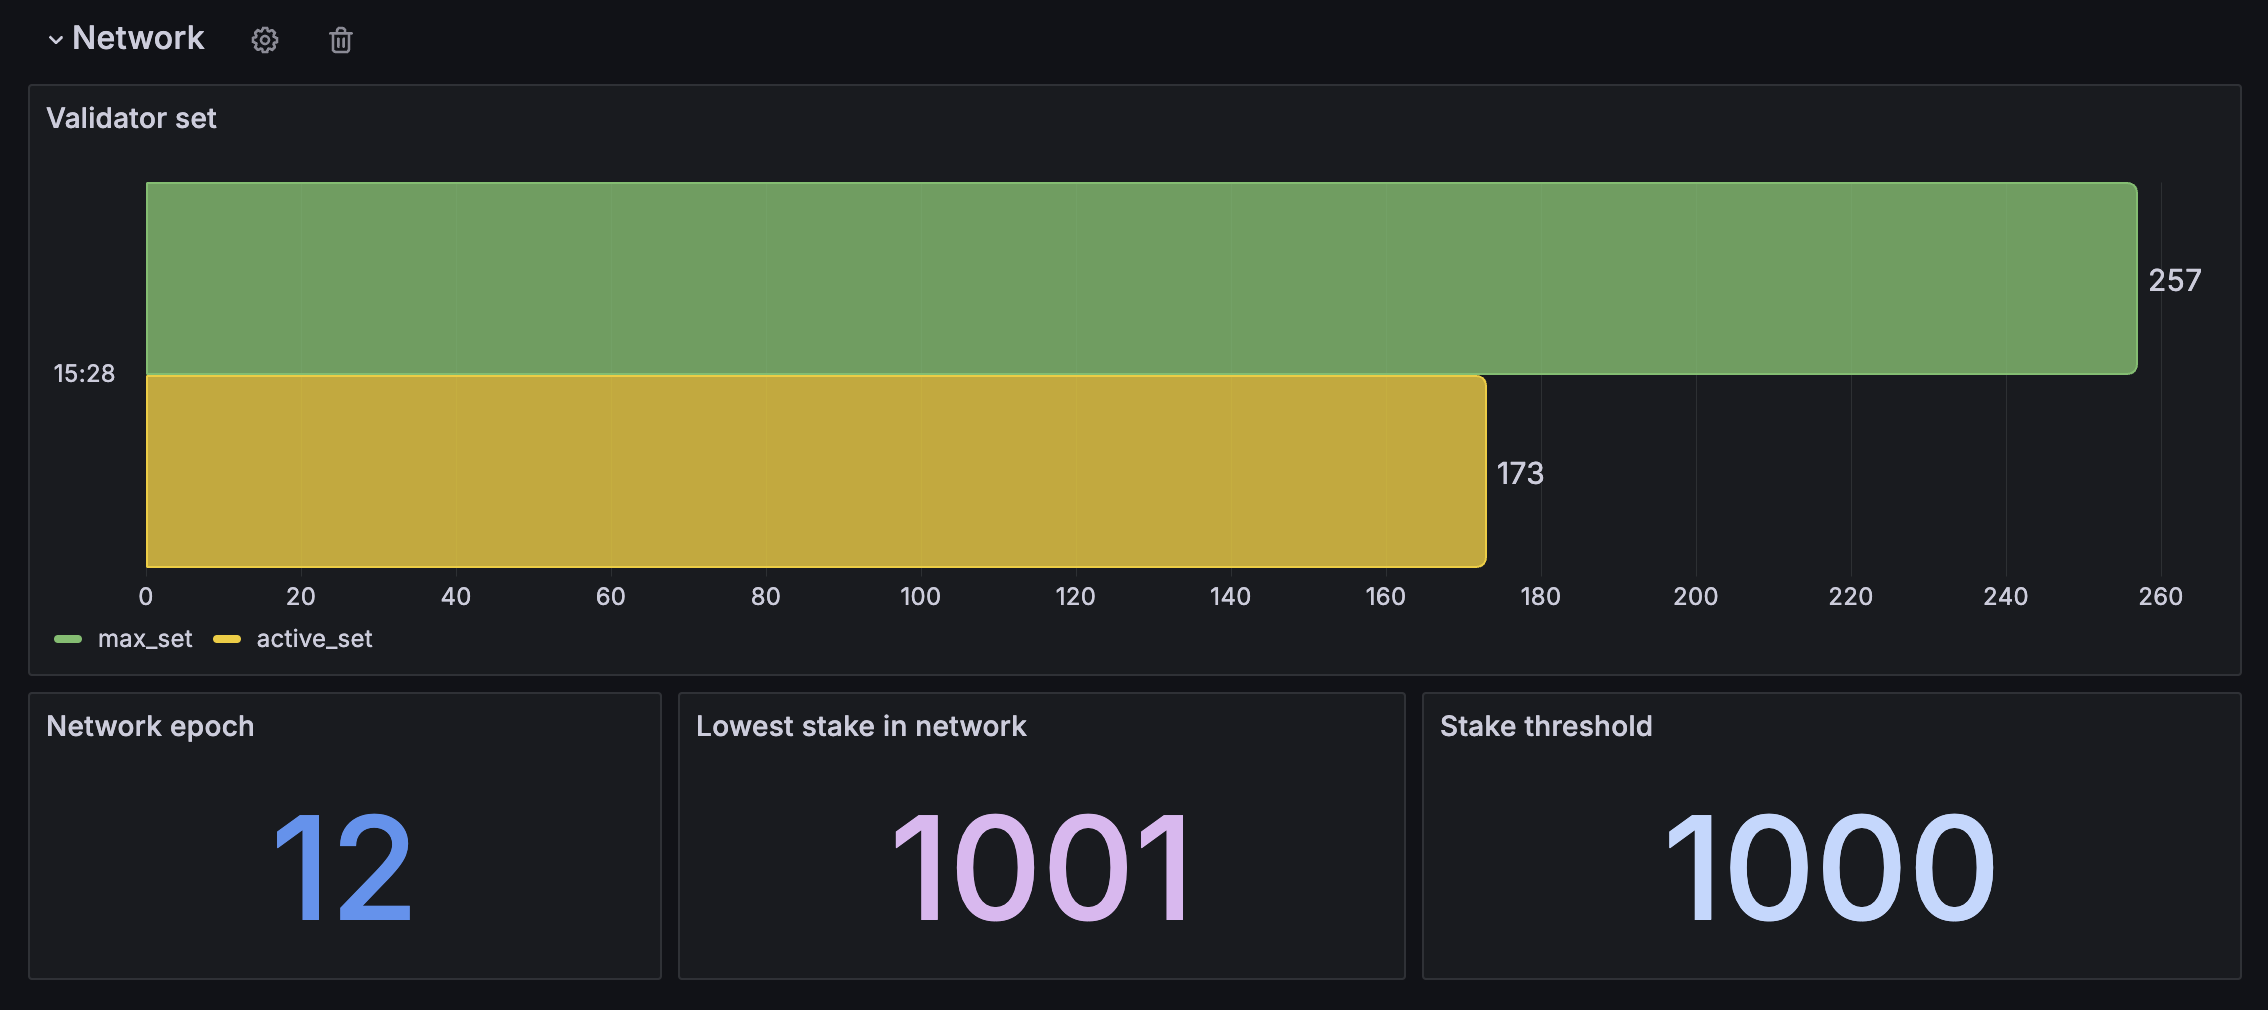Click the yellow active_set legend color swatch
Viewport: 2268px width, 1010px height.
click(x=227, y=639)
